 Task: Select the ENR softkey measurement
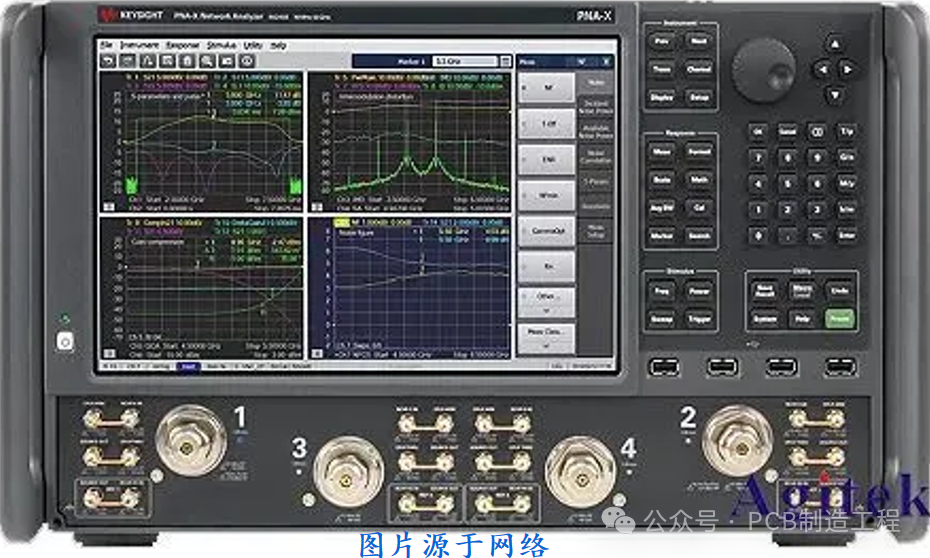tap(546, 159)
